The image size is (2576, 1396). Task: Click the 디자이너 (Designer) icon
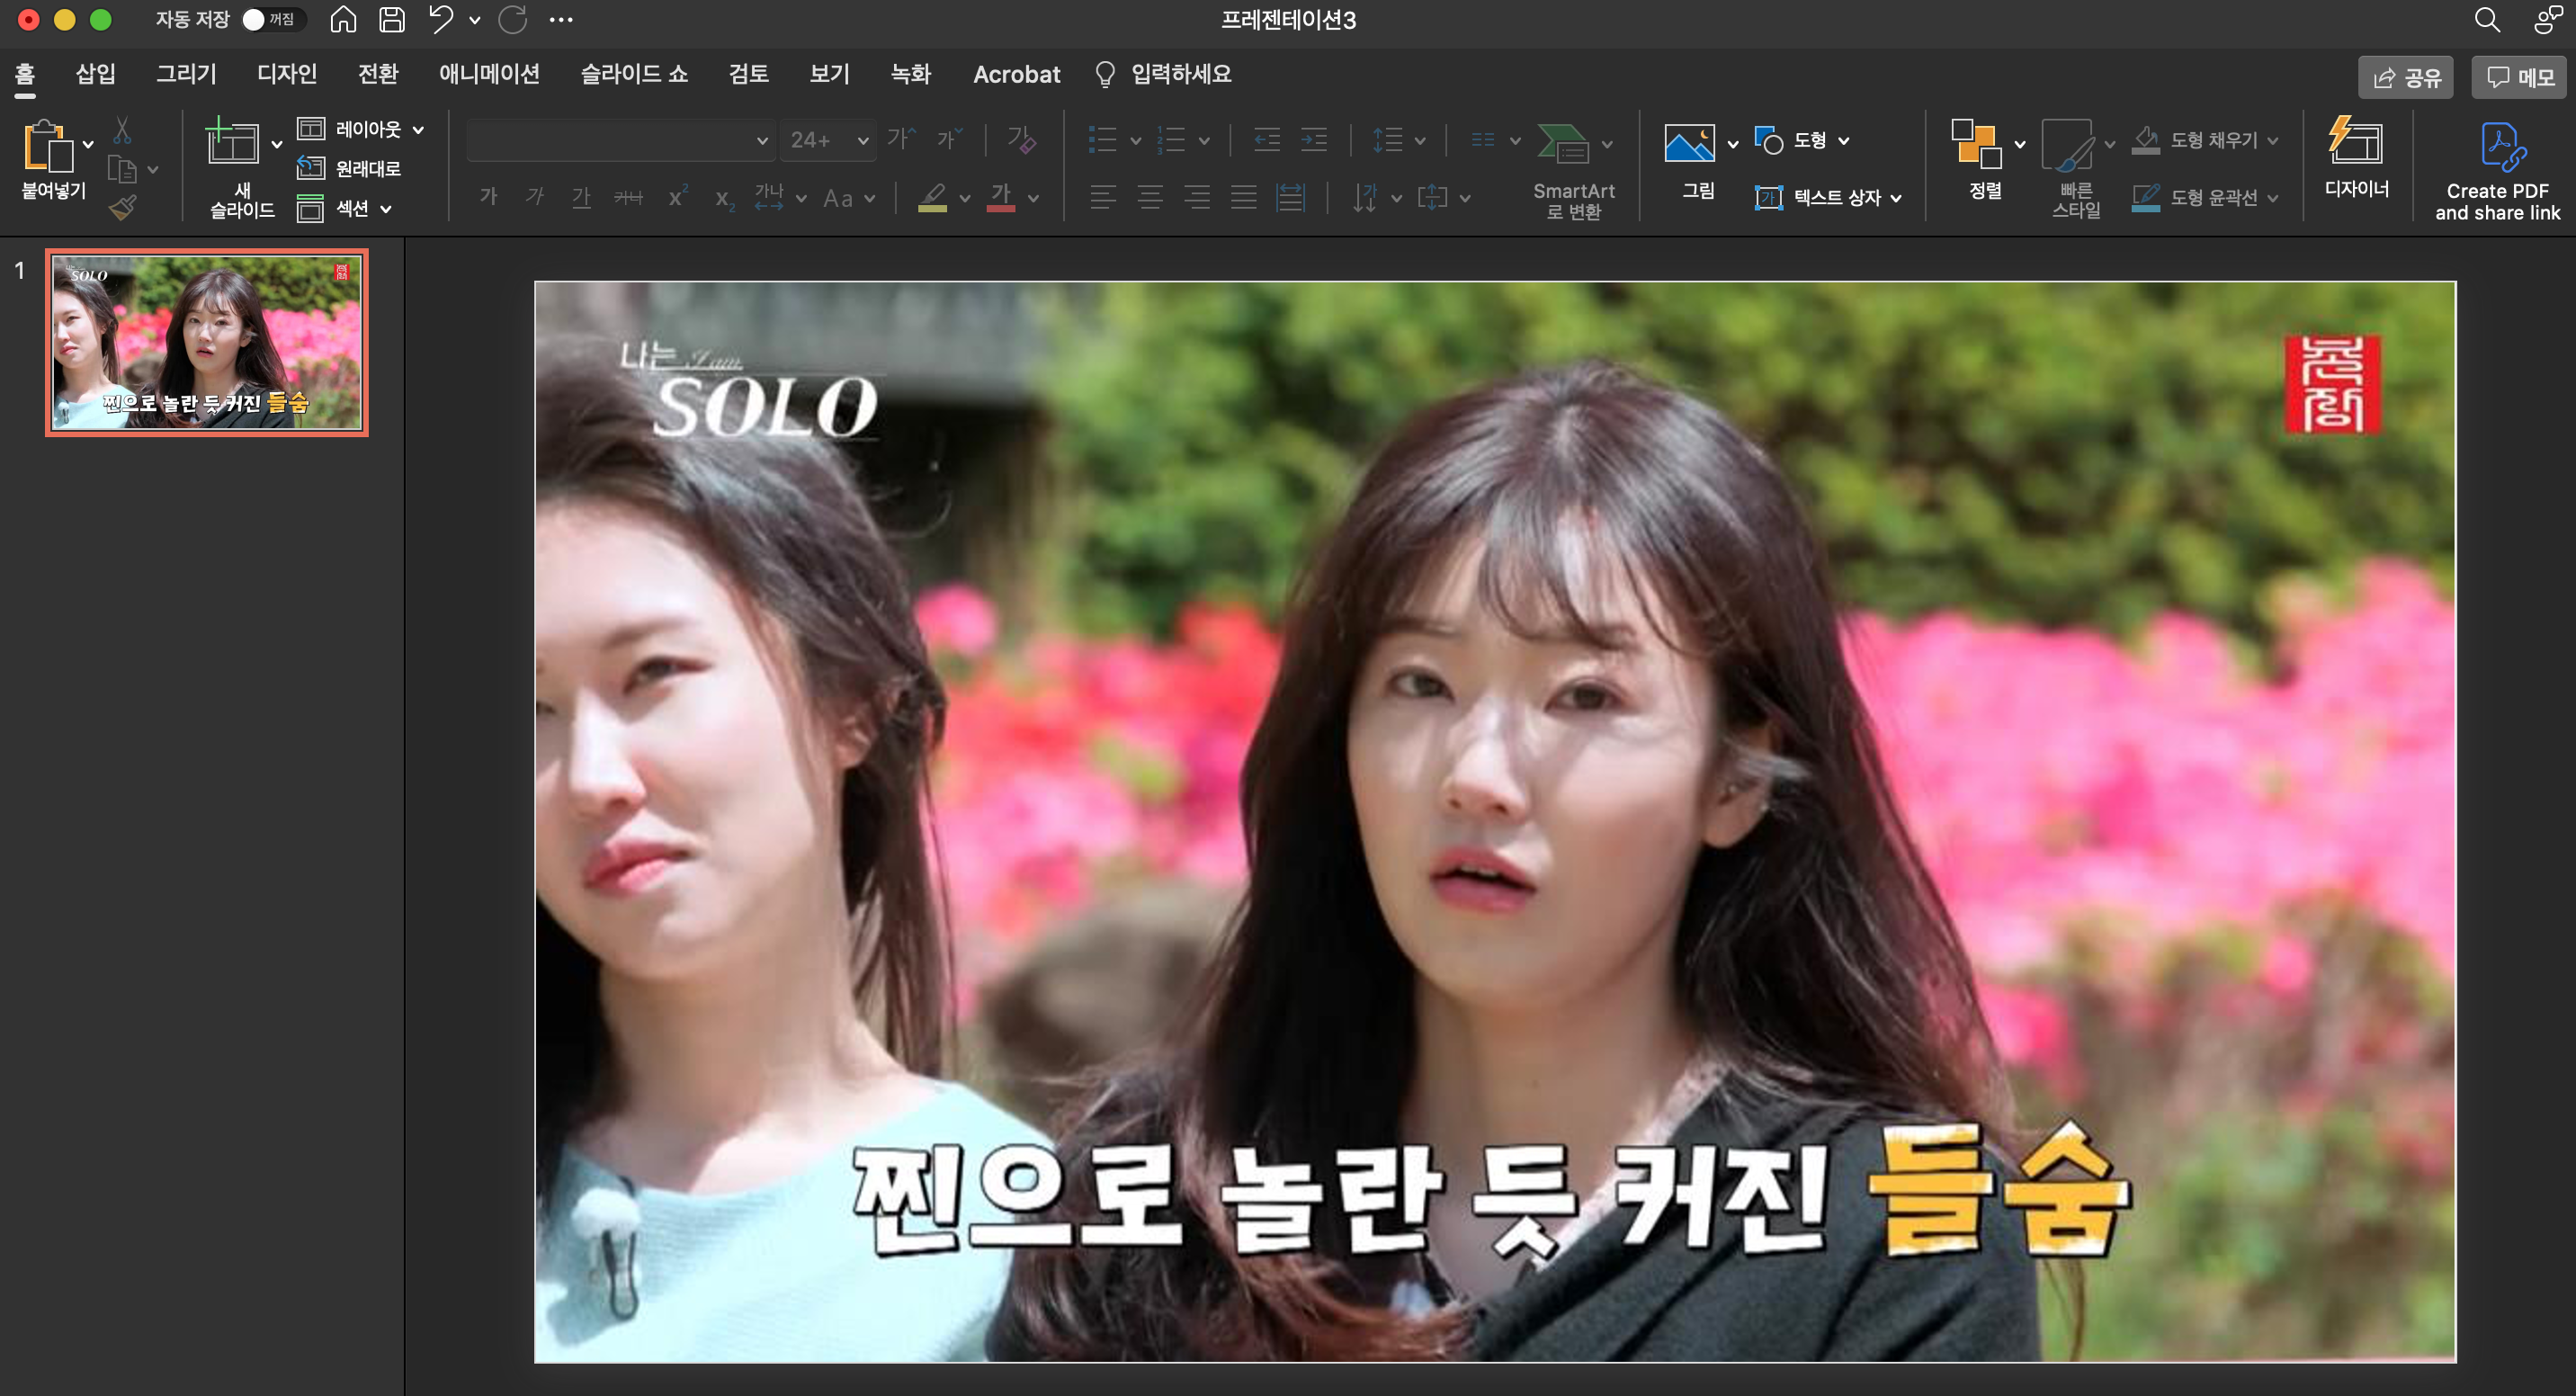point(2355,140)
